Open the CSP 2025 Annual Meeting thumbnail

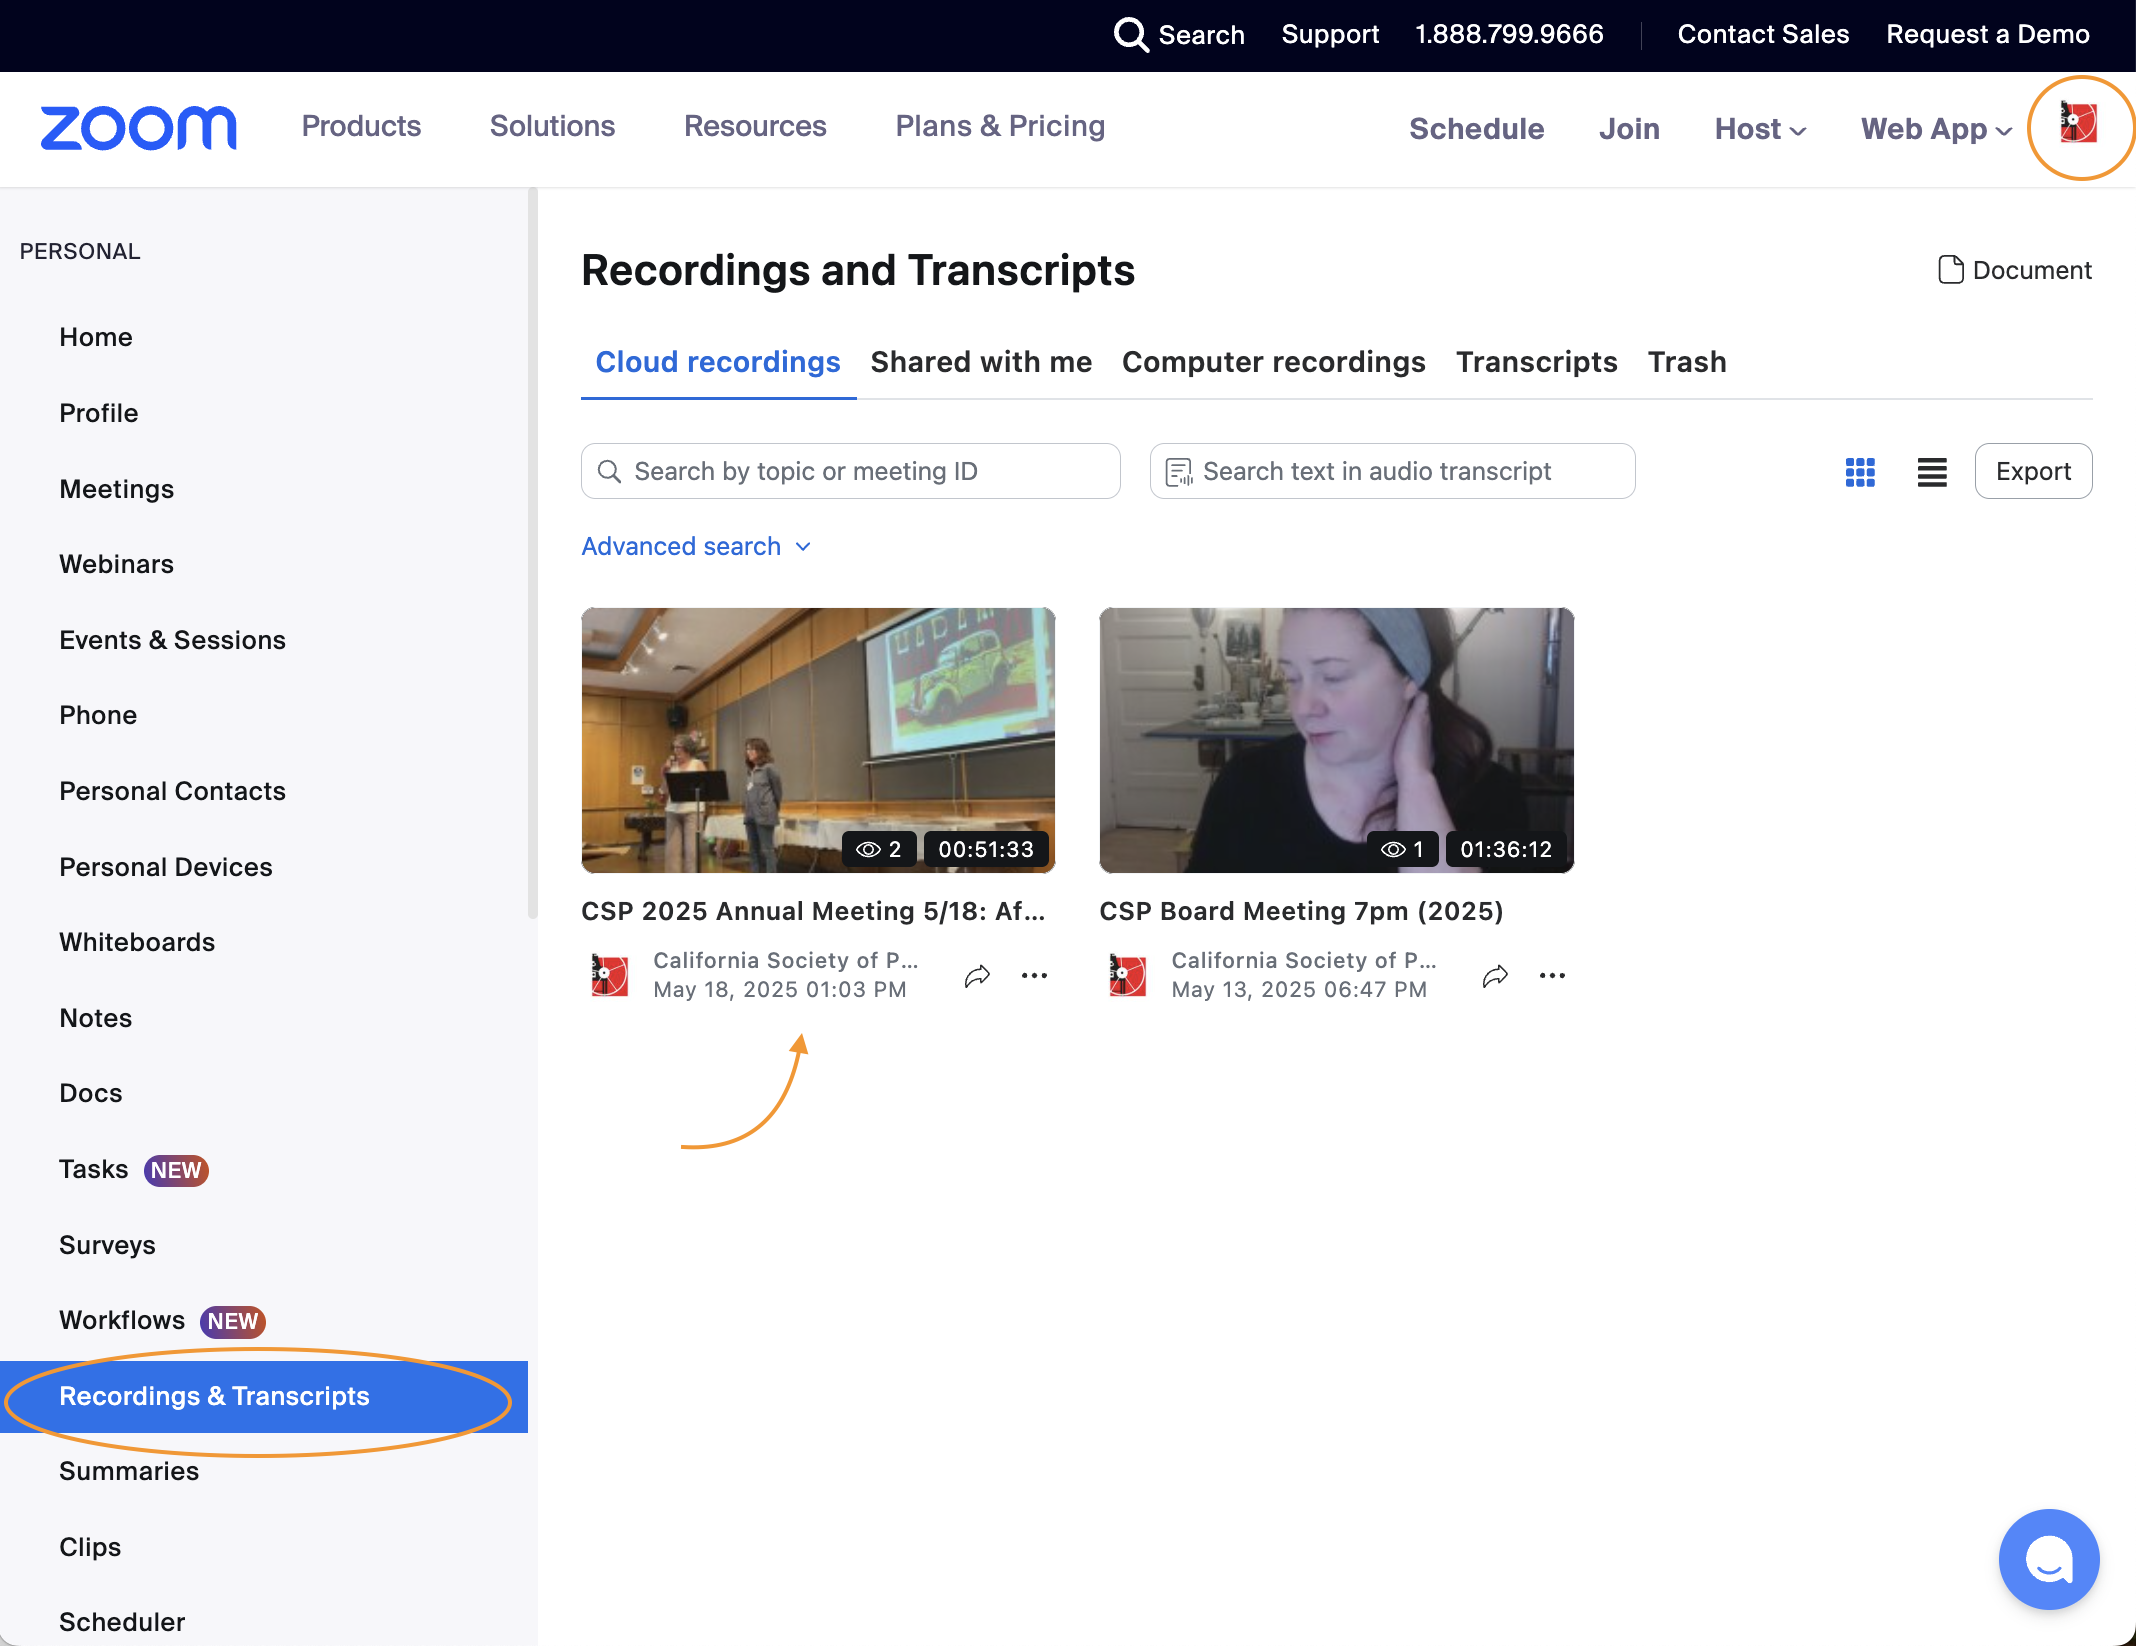[818, 740]
